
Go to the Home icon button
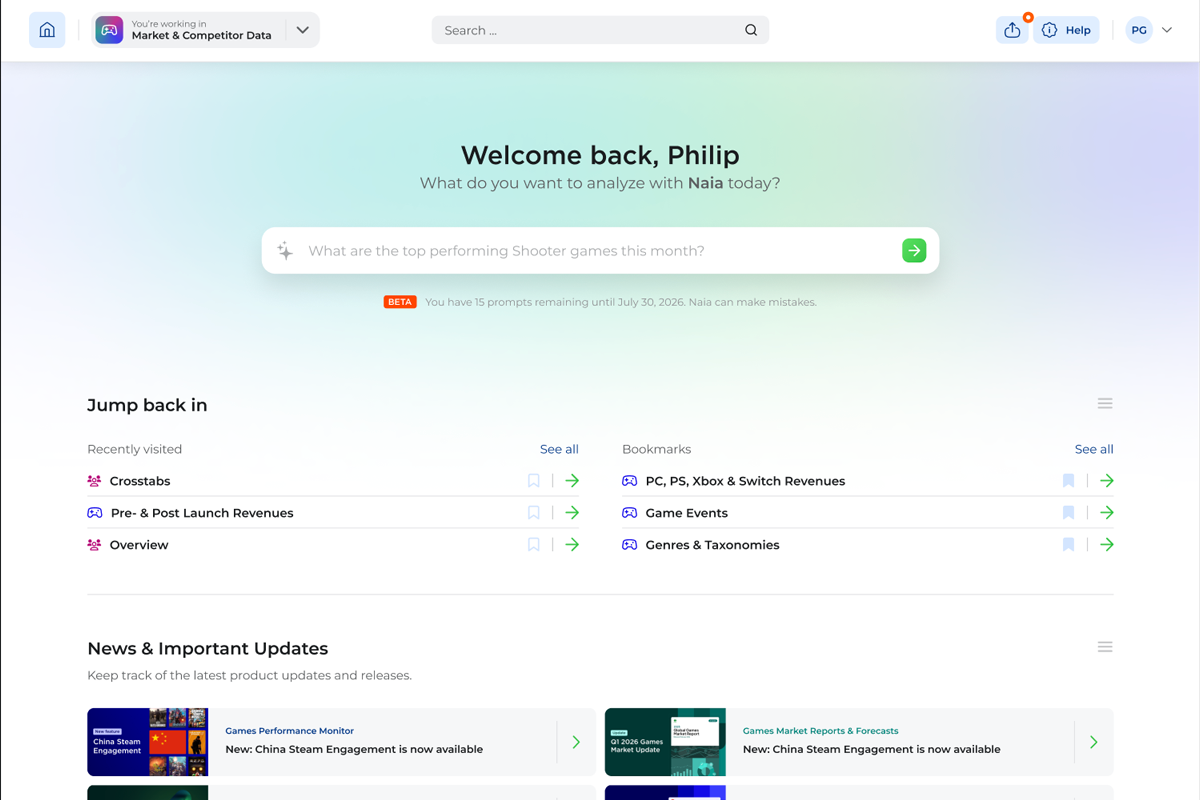click(x=47, y=30)
